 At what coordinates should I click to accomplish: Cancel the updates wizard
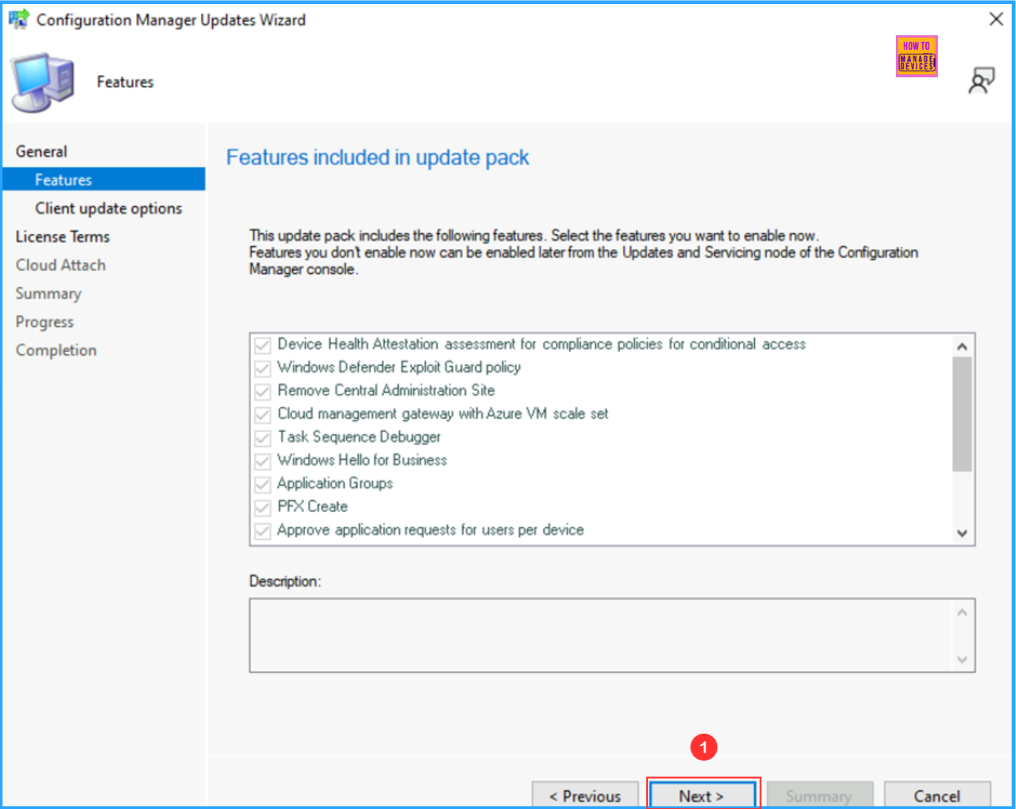[937, 795]
